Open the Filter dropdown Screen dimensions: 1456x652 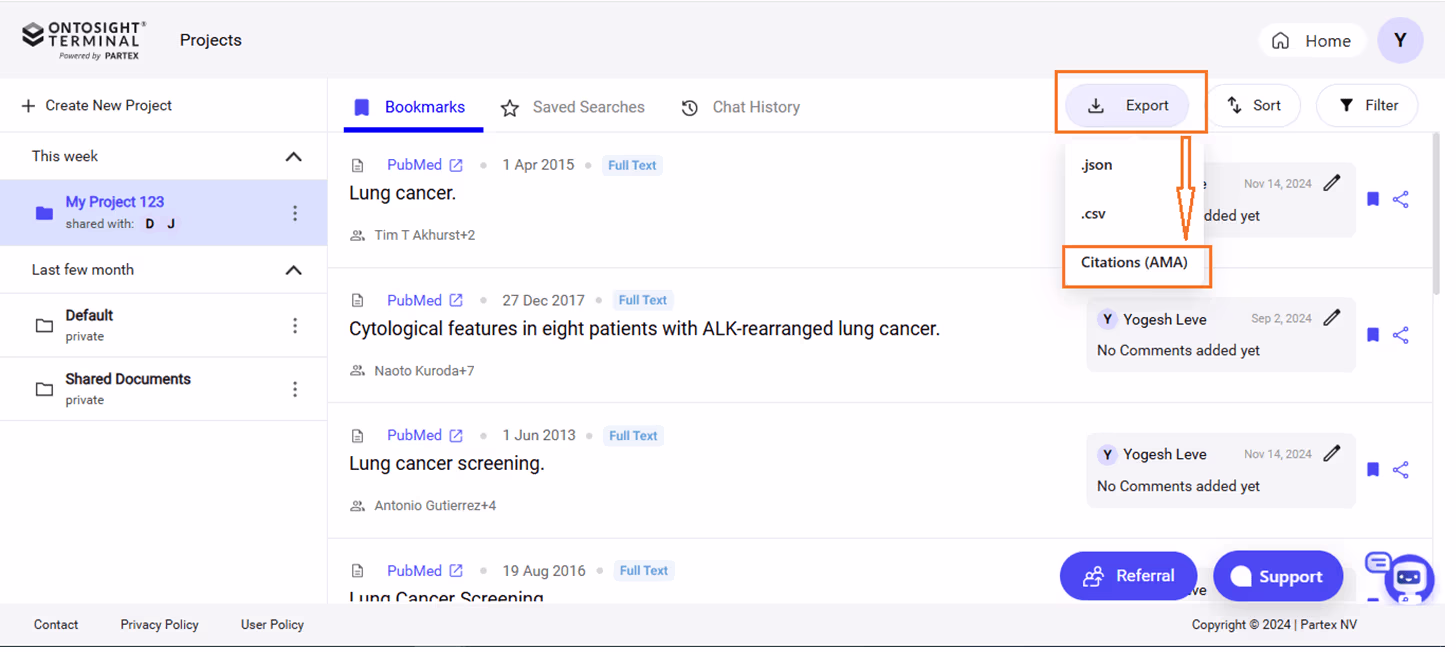click(x=1366, y=104)
